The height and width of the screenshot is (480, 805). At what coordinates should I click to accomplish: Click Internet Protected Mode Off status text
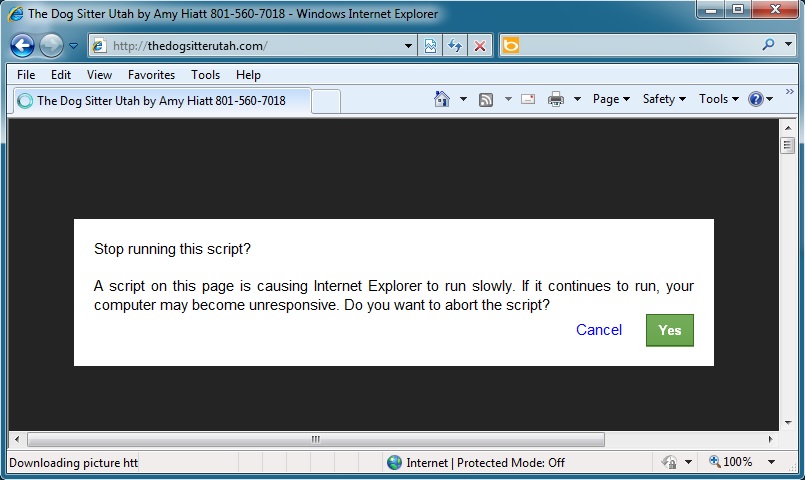(485, 463)
